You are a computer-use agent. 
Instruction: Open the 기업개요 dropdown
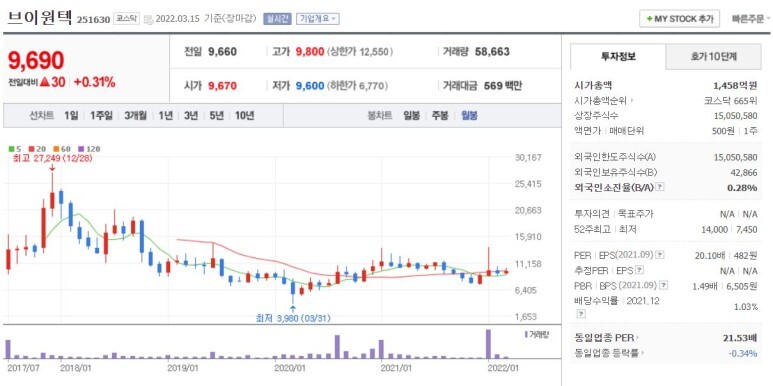coord(317,19)
